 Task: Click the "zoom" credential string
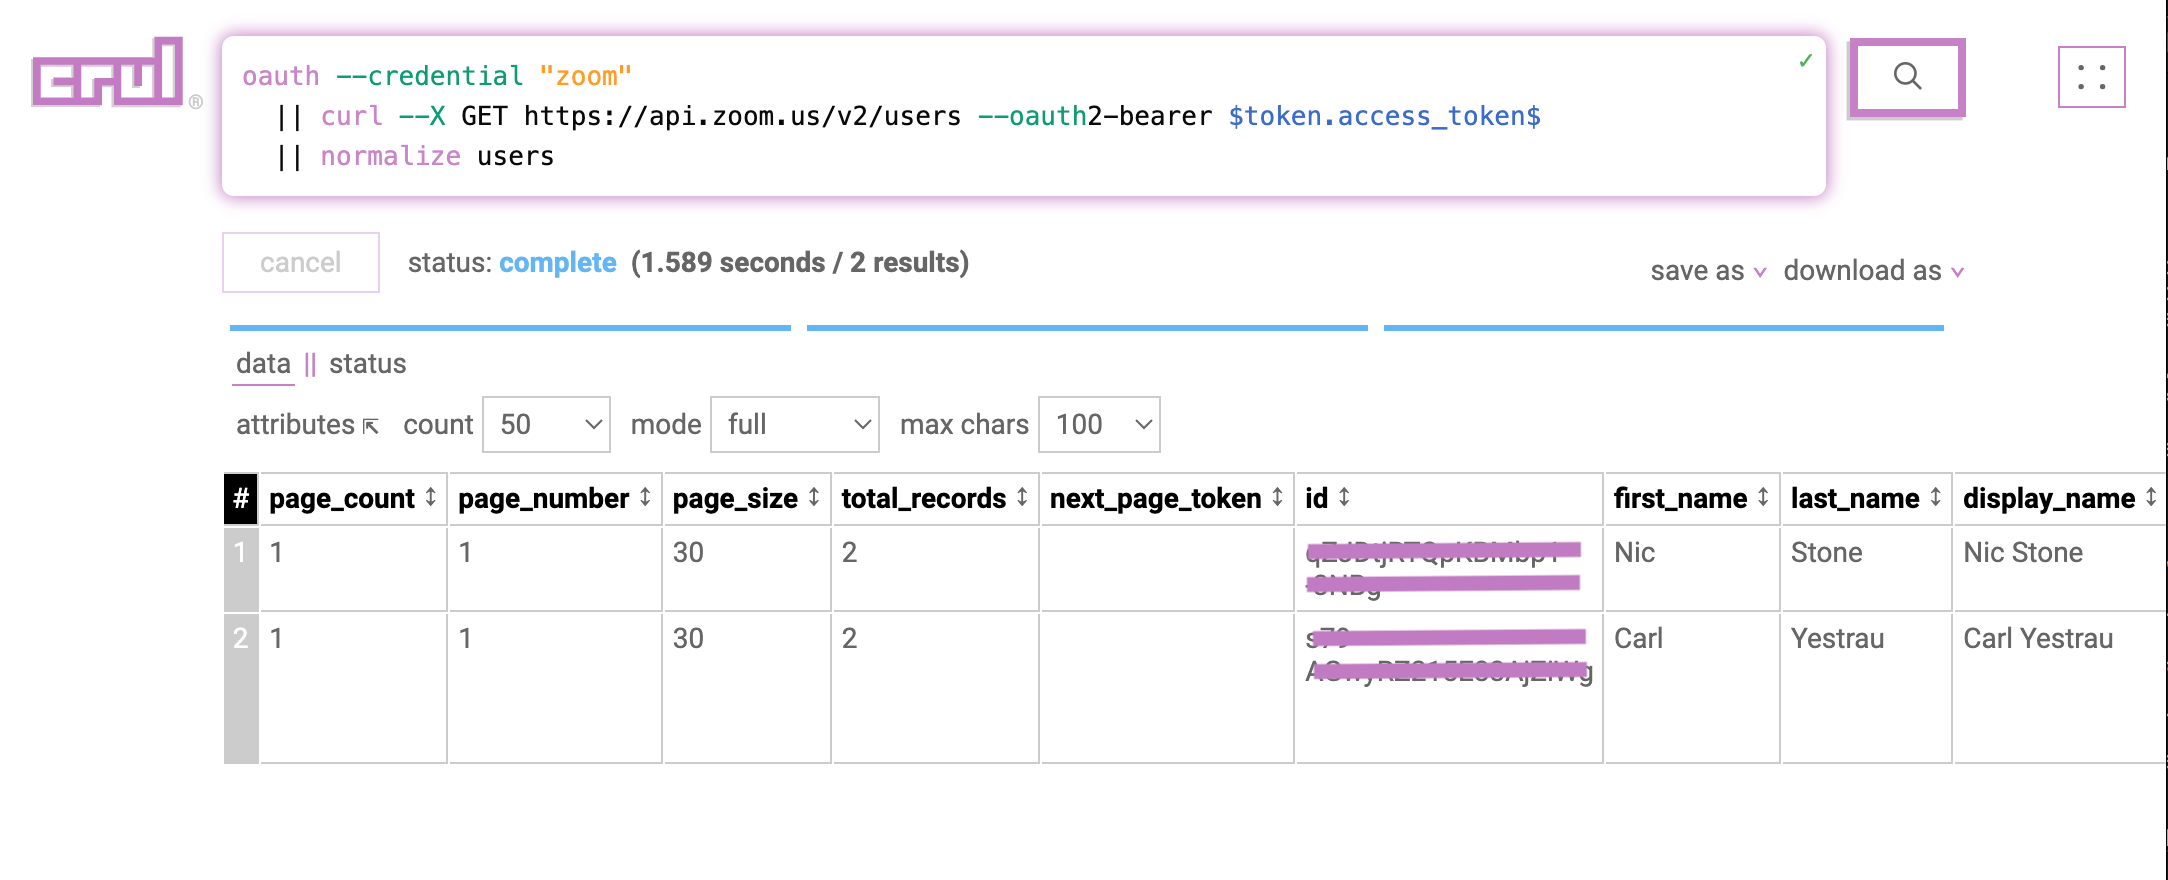(585, 77)
